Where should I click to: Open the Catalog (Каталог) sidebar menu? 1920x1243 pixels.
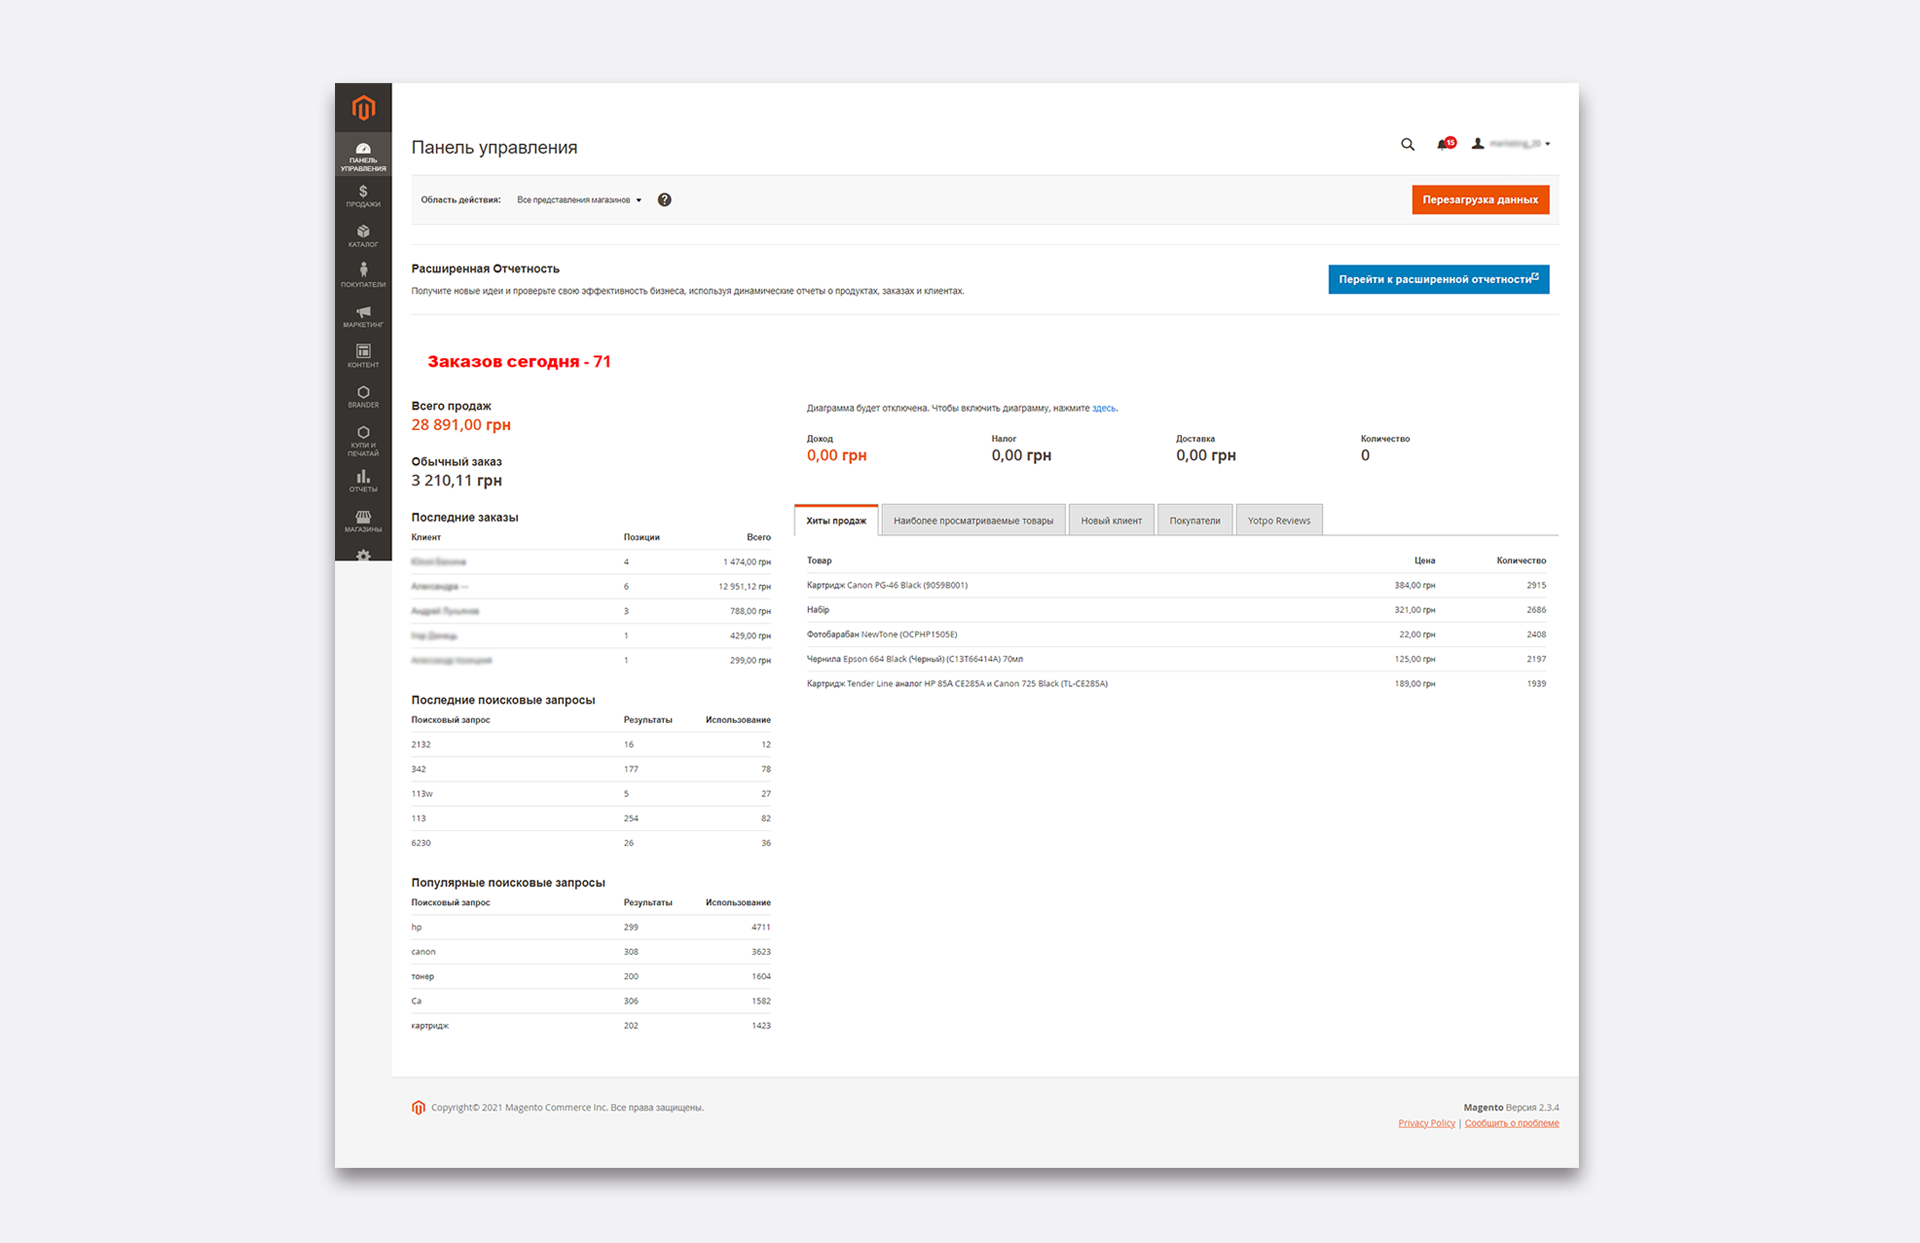(x=363, y=236)
